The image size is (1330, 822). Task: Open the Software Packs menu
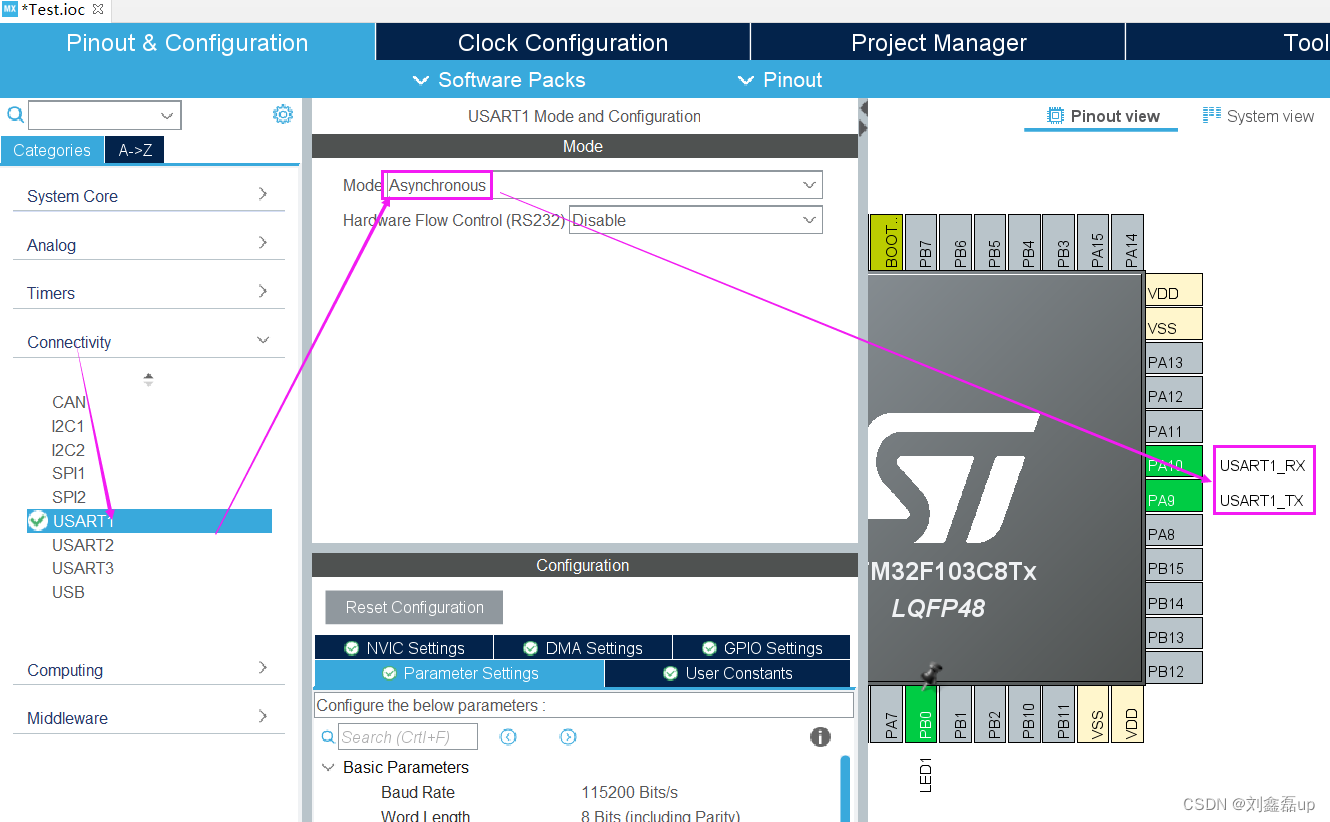pyautogui.click(x=499, y=80)
